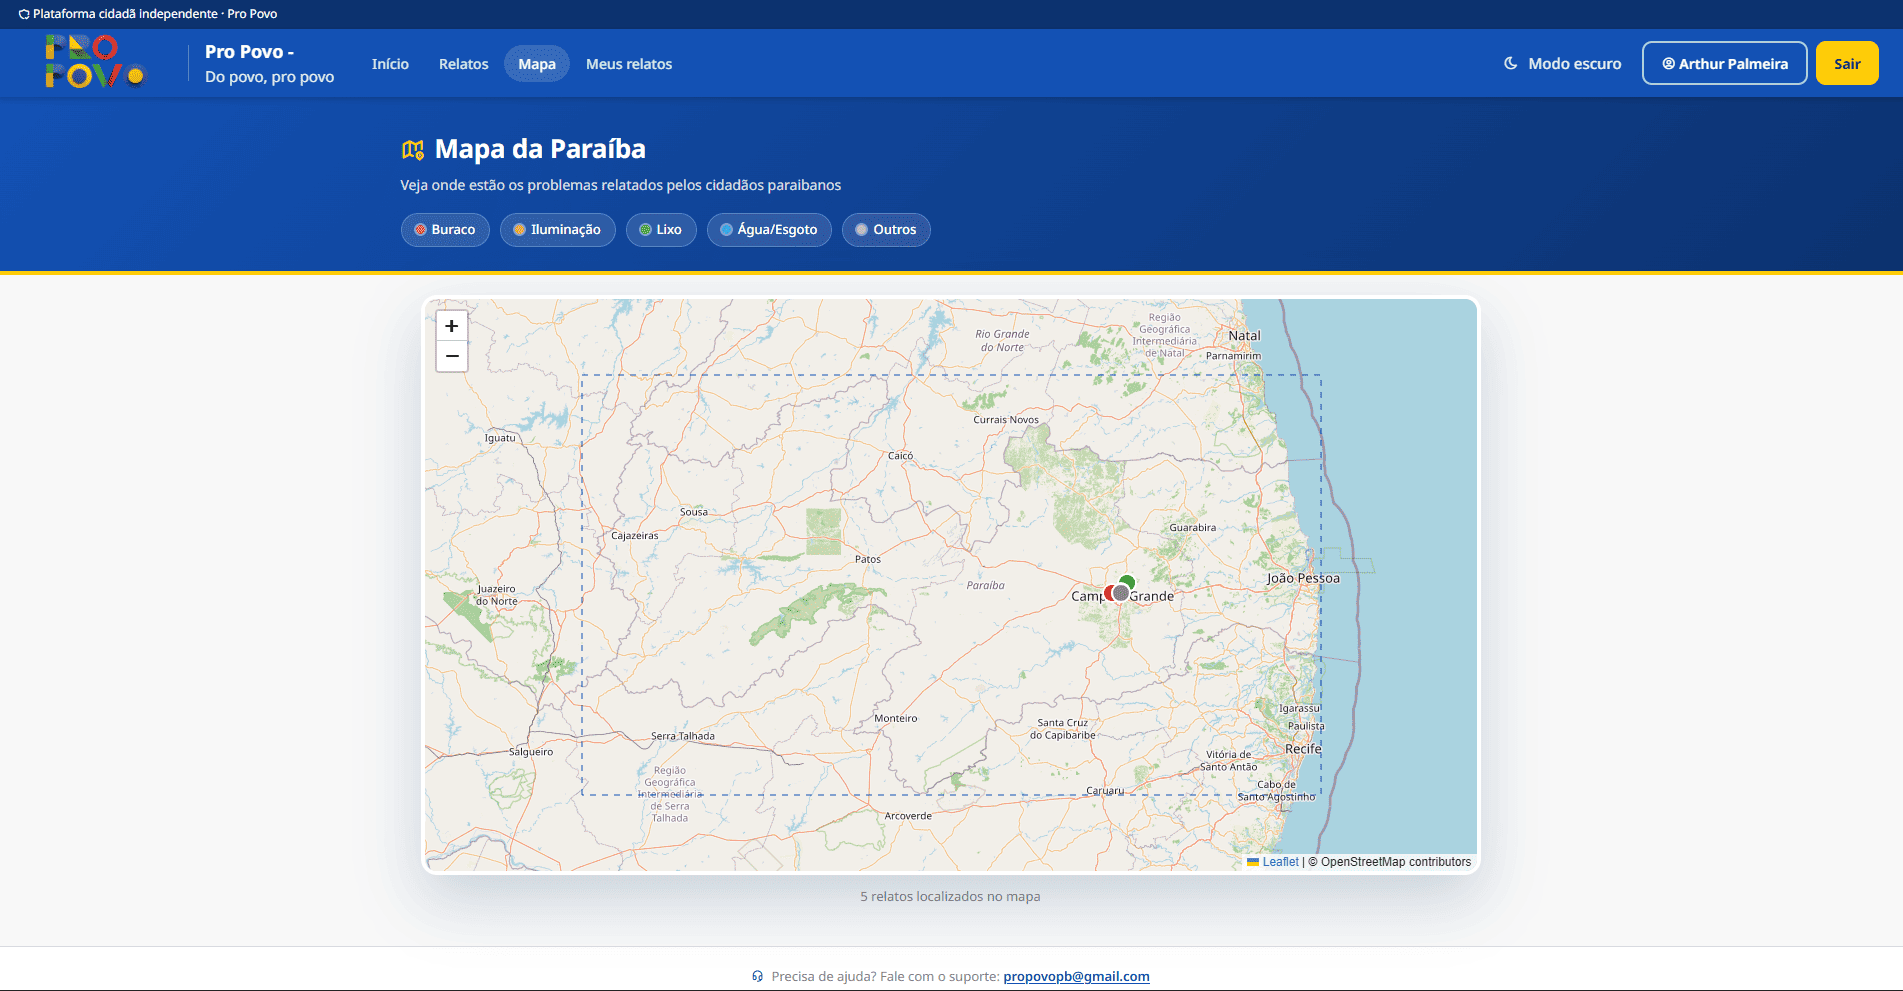
Task: Click the Serra Talhada label on map
Action: pyautogui.click(x=683, y=736)
